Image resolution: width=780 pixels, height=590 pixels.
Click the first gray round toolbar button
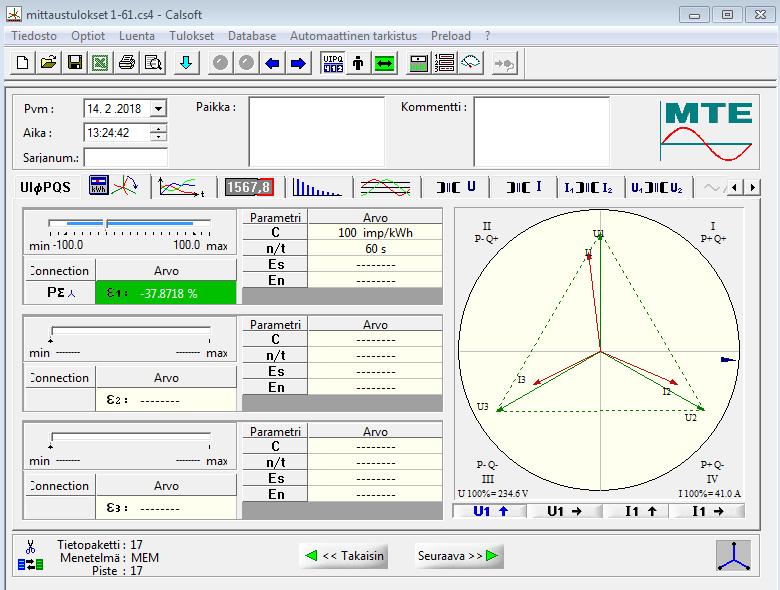pyautogui.click(x=220, y=63)
